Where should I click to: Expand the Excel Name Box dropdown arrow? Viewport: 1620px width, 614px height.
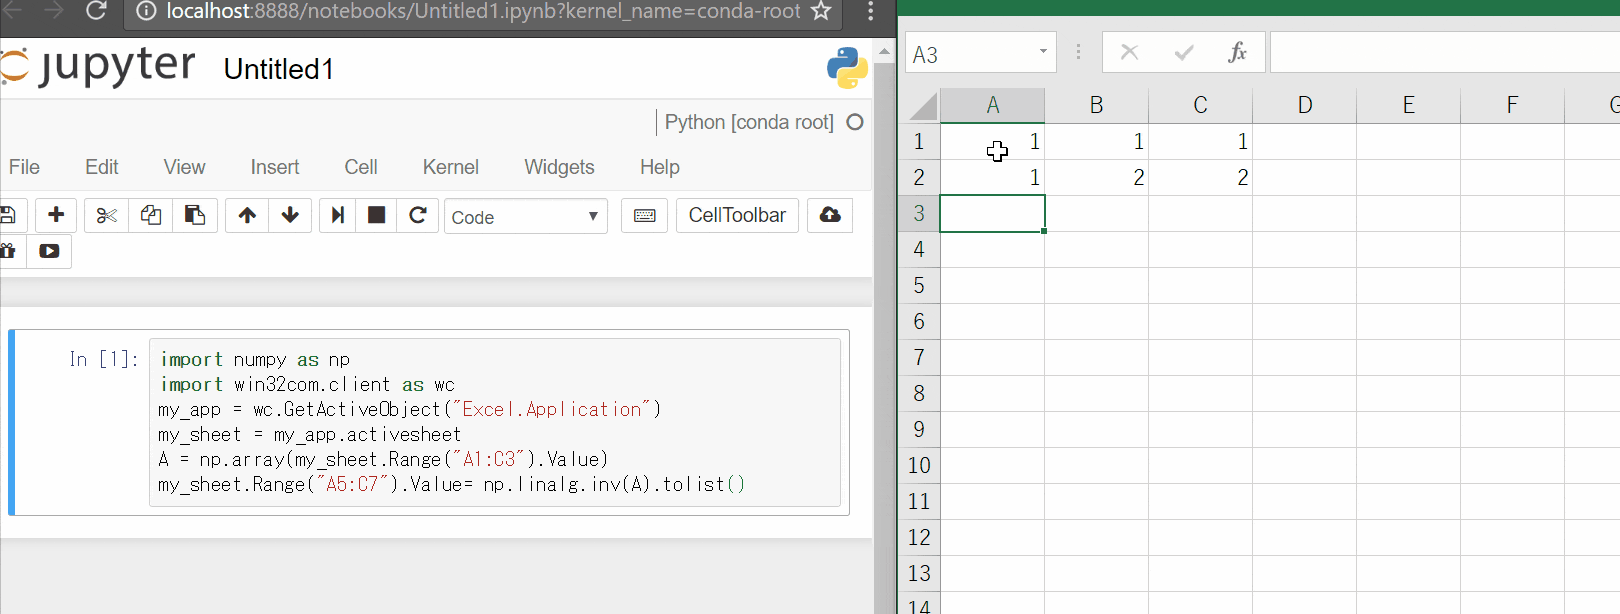pos(1043,52)
